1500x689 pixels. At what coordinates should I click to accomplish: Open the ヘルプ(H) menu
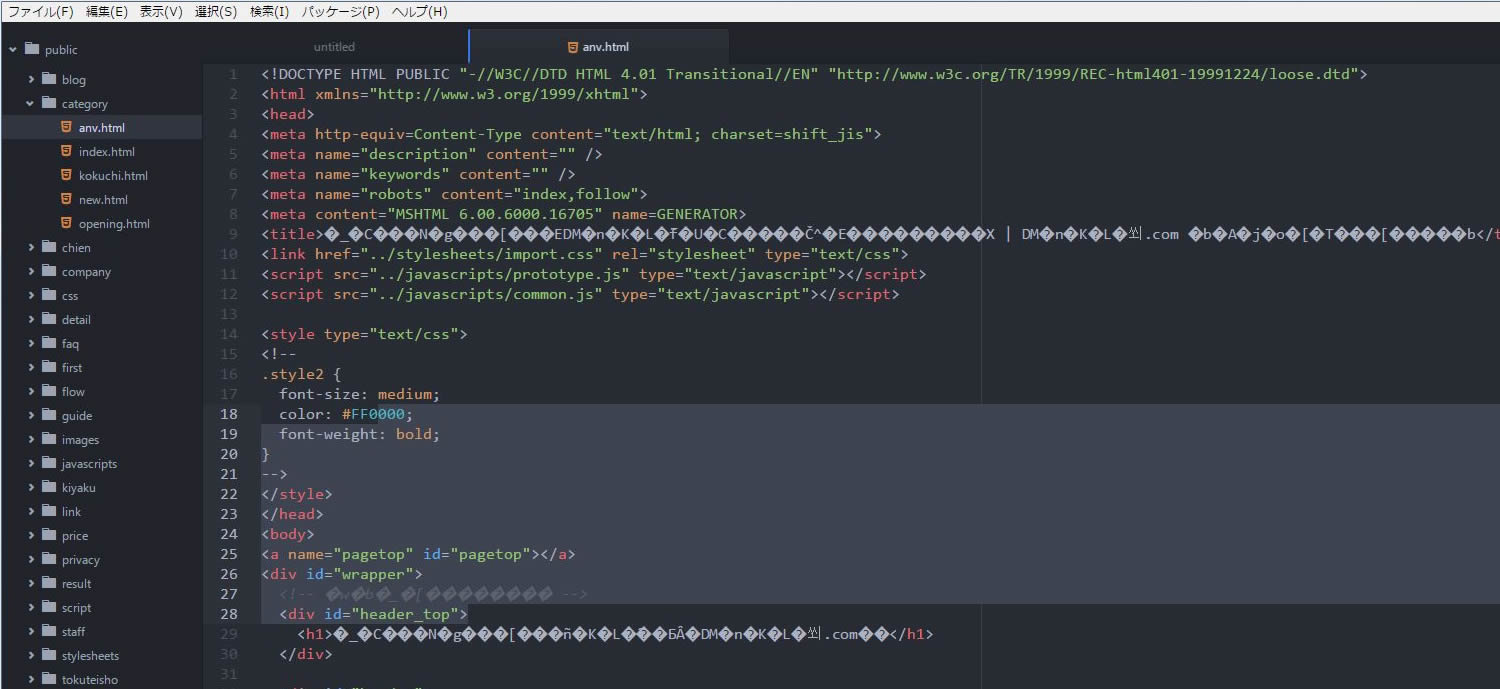(419, 12)
